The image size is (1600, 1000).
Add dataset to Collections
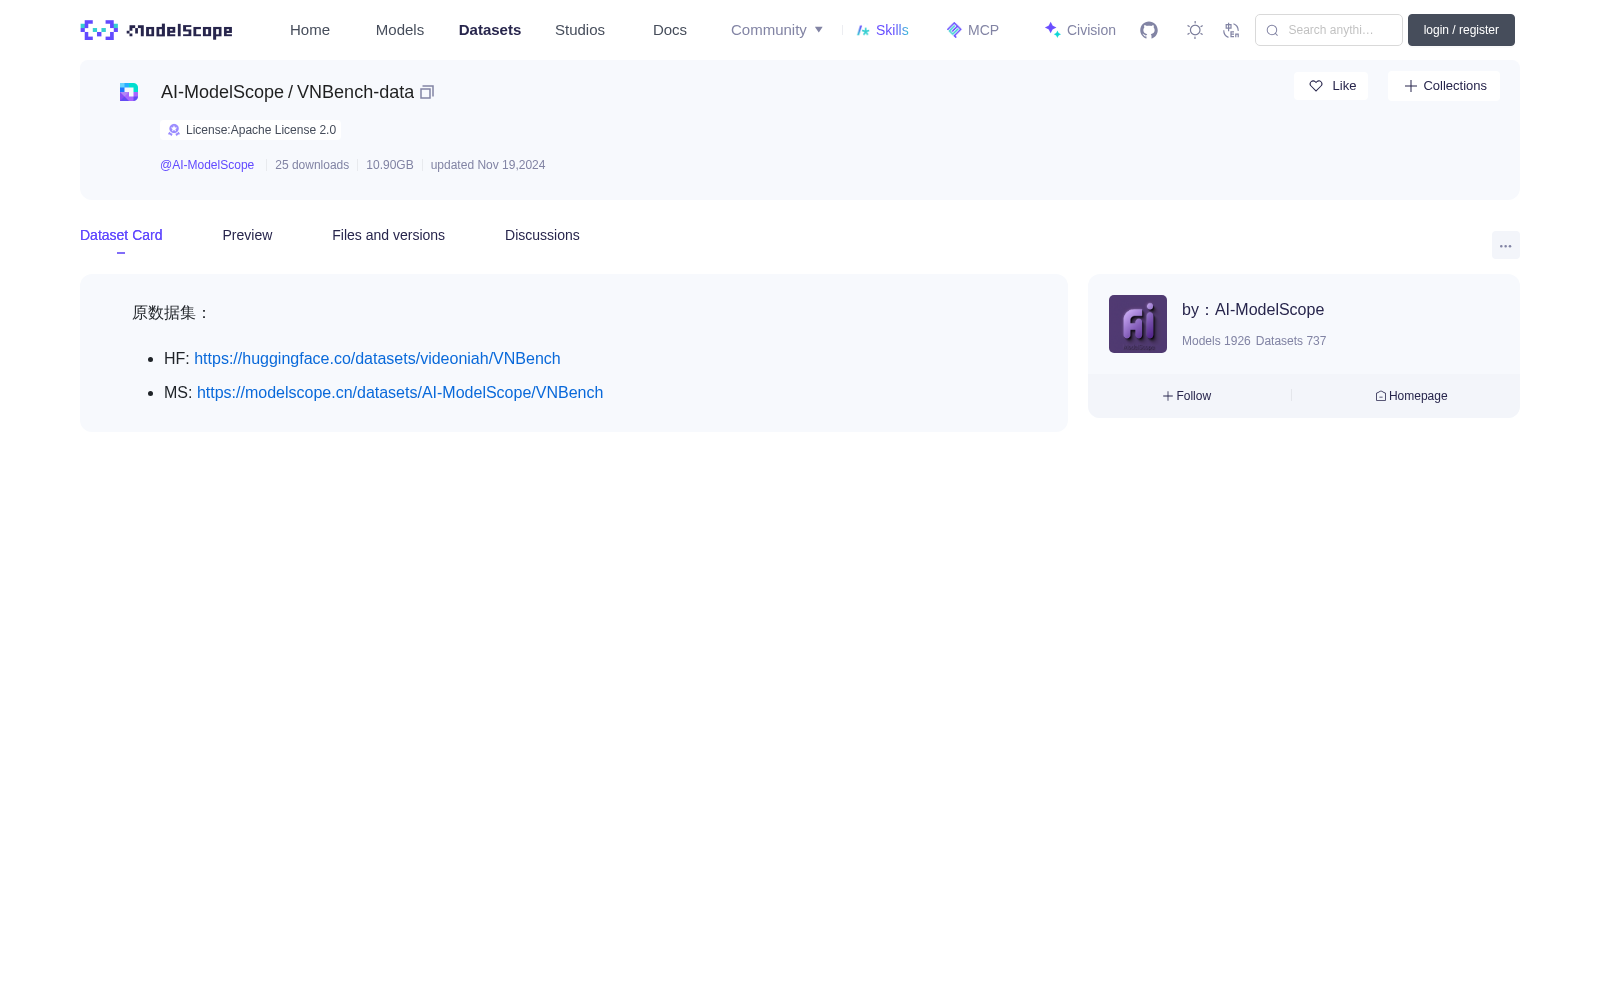click(x=1444, y=86)
